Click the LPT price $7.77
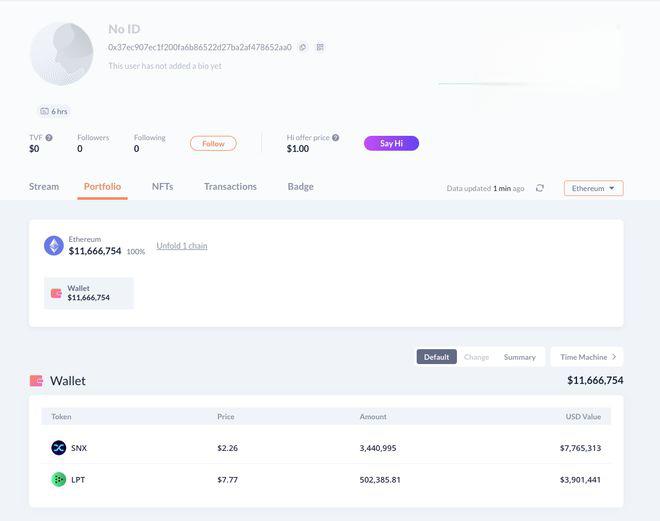 (x=227, y=480)
